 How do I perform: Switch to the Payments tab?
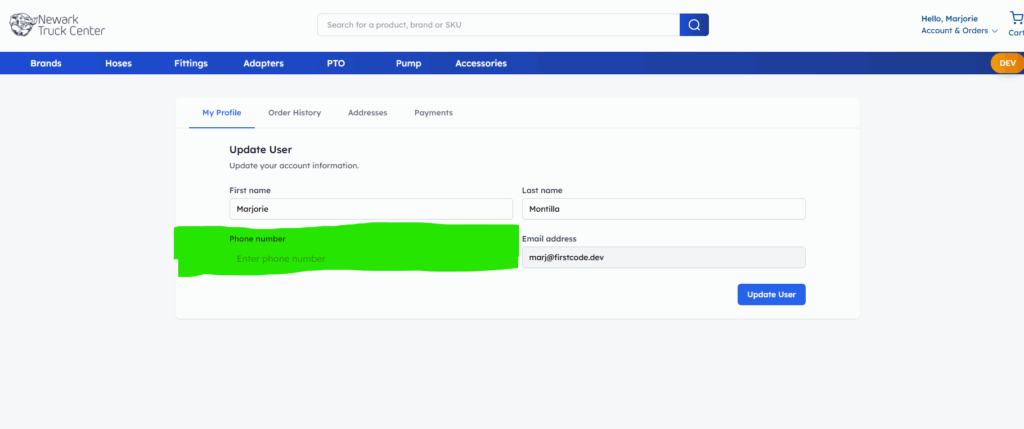pyautogui.click(x=433, y=113)
